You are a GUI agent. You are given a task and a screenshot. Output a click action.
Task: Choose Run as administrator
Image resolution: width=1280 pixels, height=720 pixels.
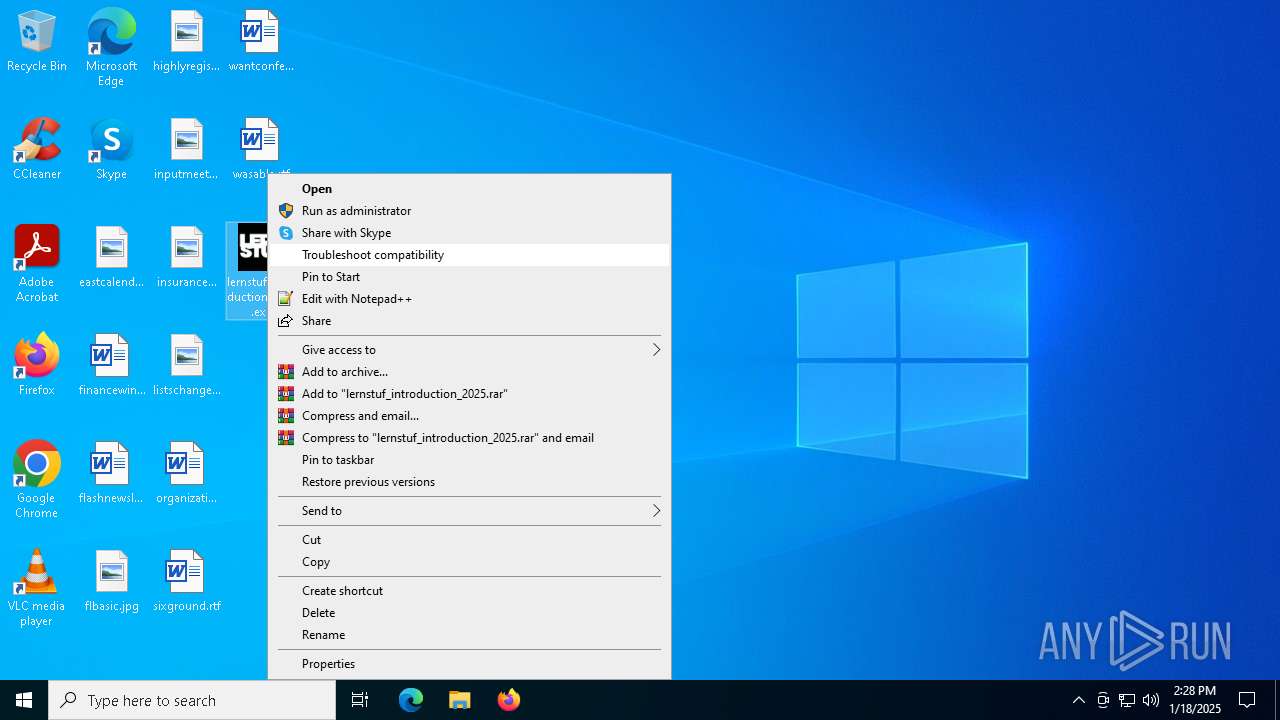[469, 211]
